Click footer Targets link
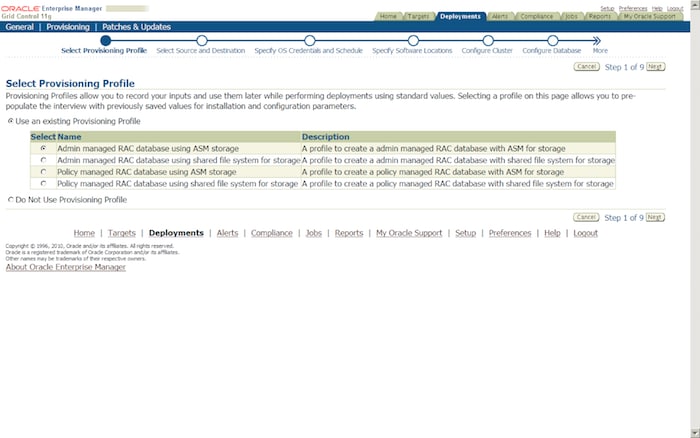Screen dimensions: 700x438 coord(121,233)
